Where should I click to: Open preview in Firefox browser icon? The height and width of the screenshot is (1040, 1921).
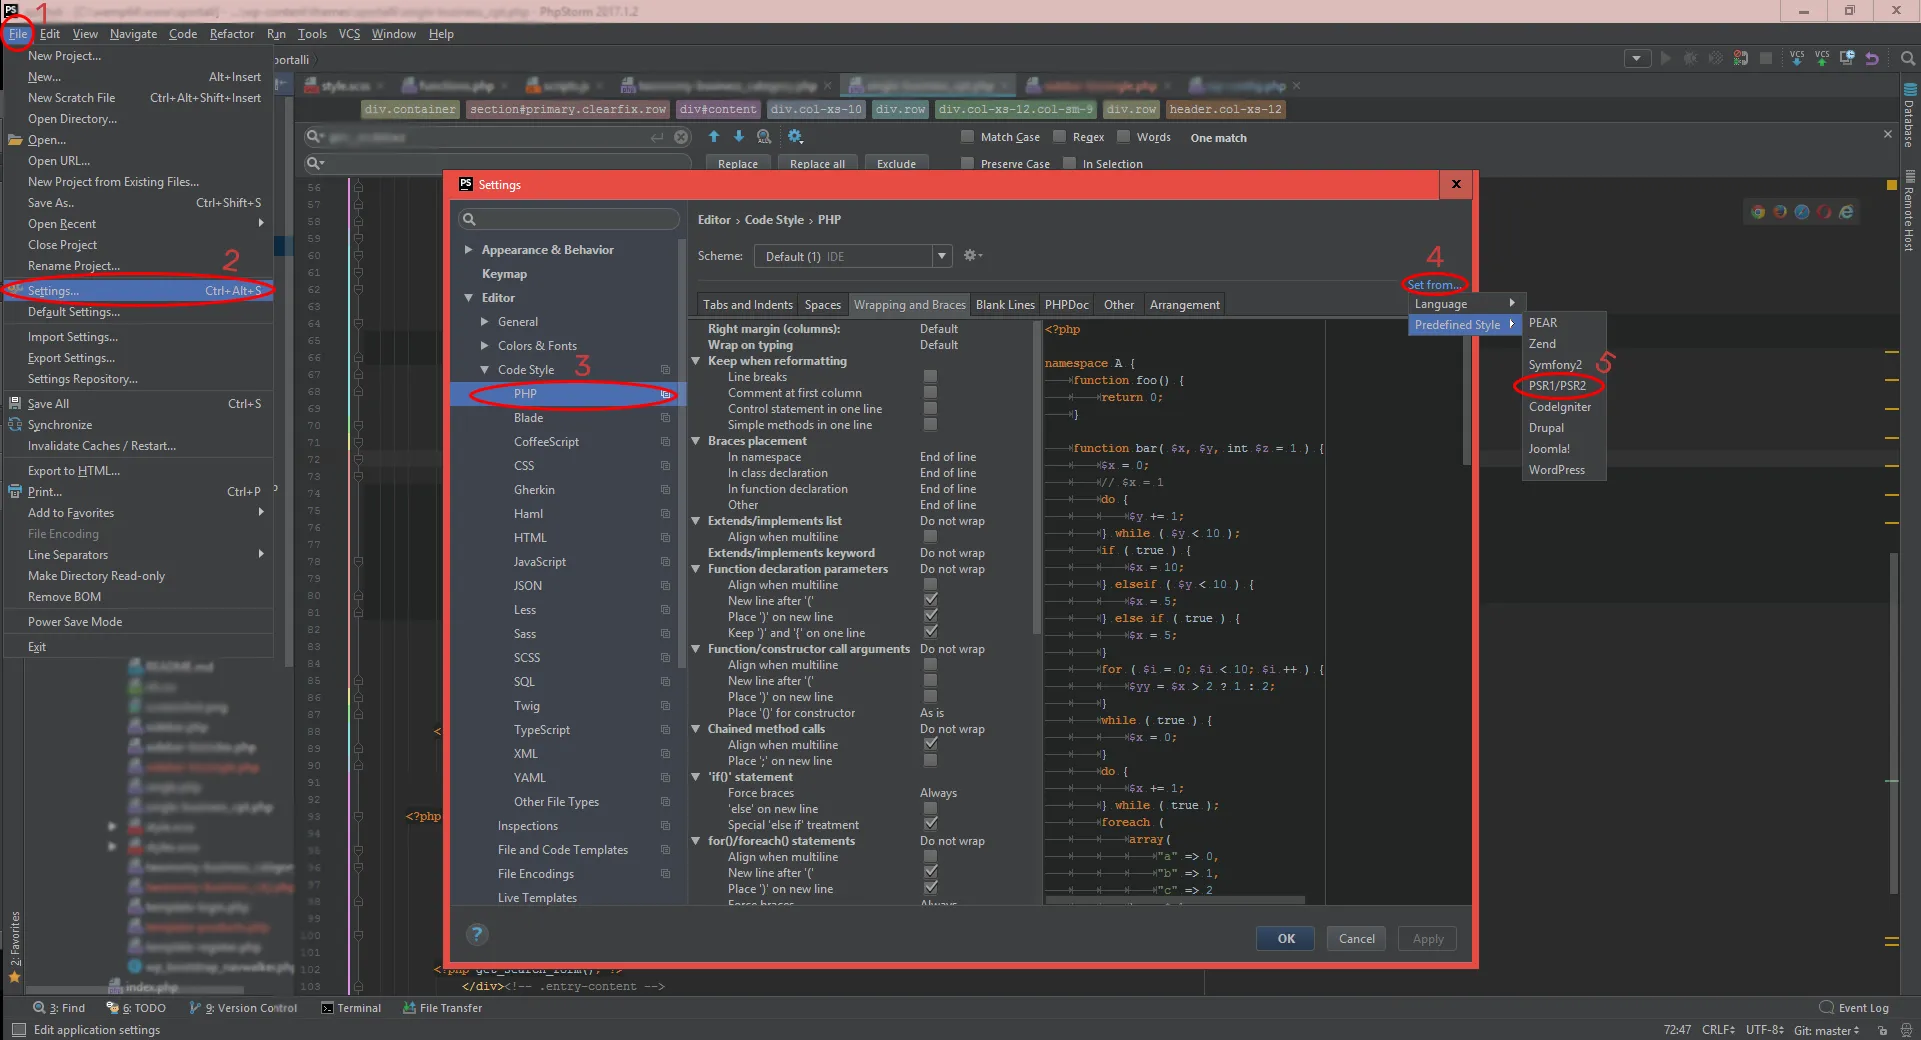1780,212
